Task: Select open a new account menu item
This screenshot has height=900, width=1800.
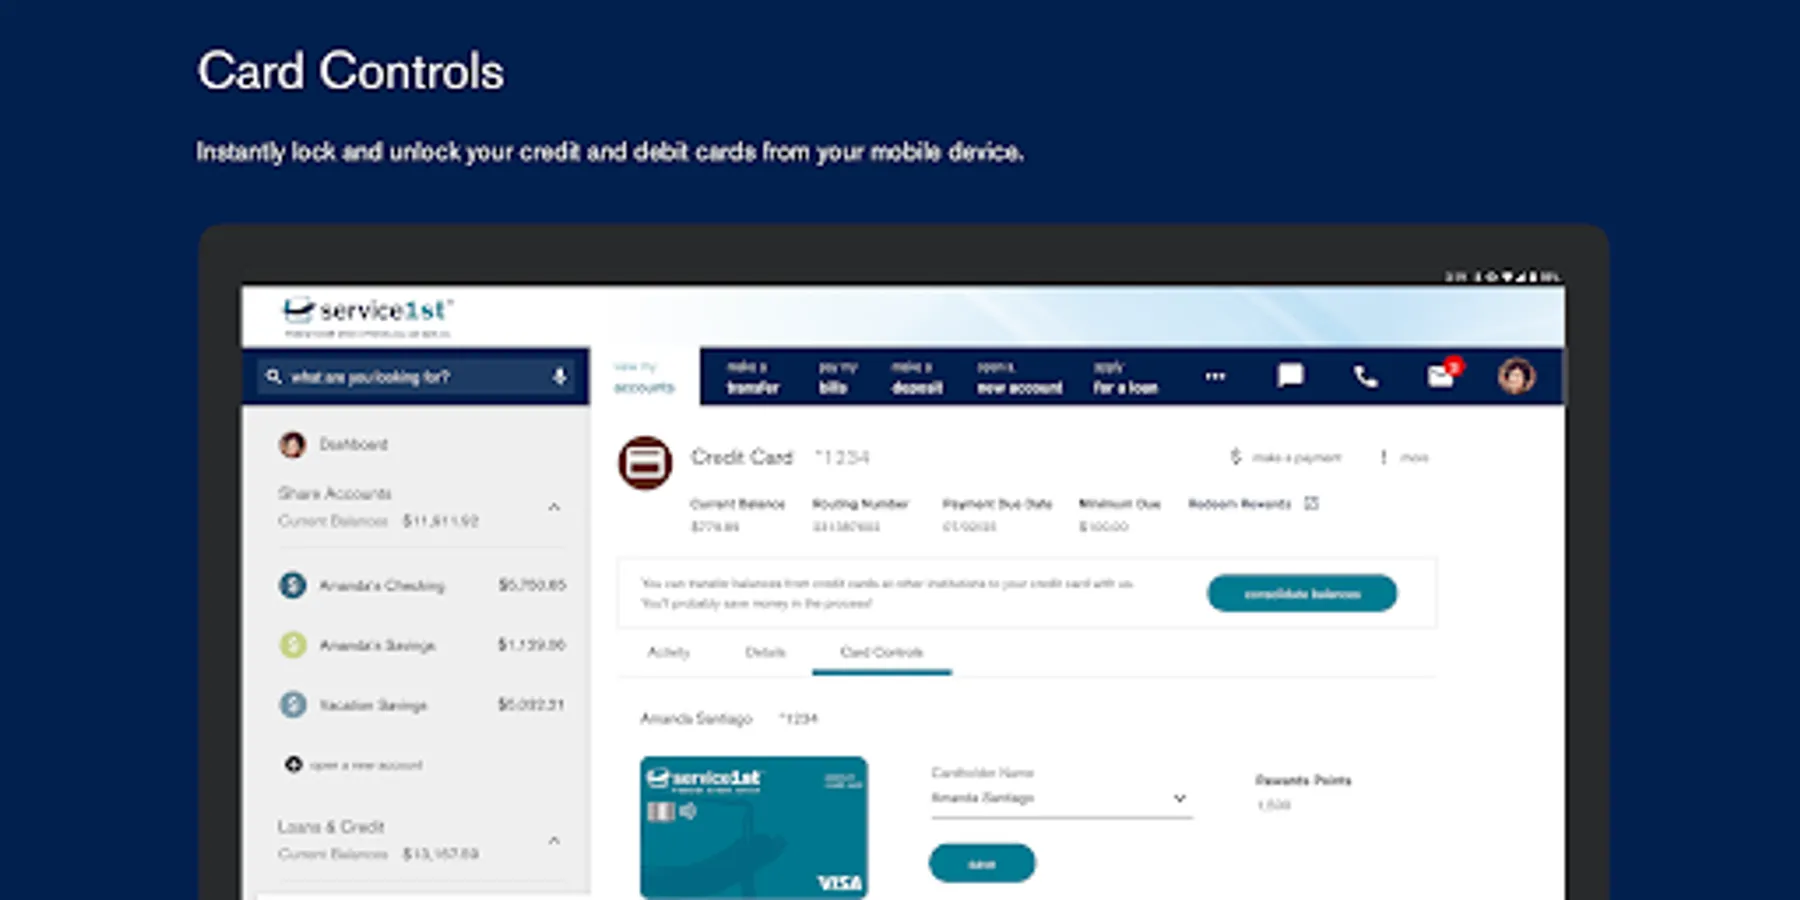Action: 1019,377
